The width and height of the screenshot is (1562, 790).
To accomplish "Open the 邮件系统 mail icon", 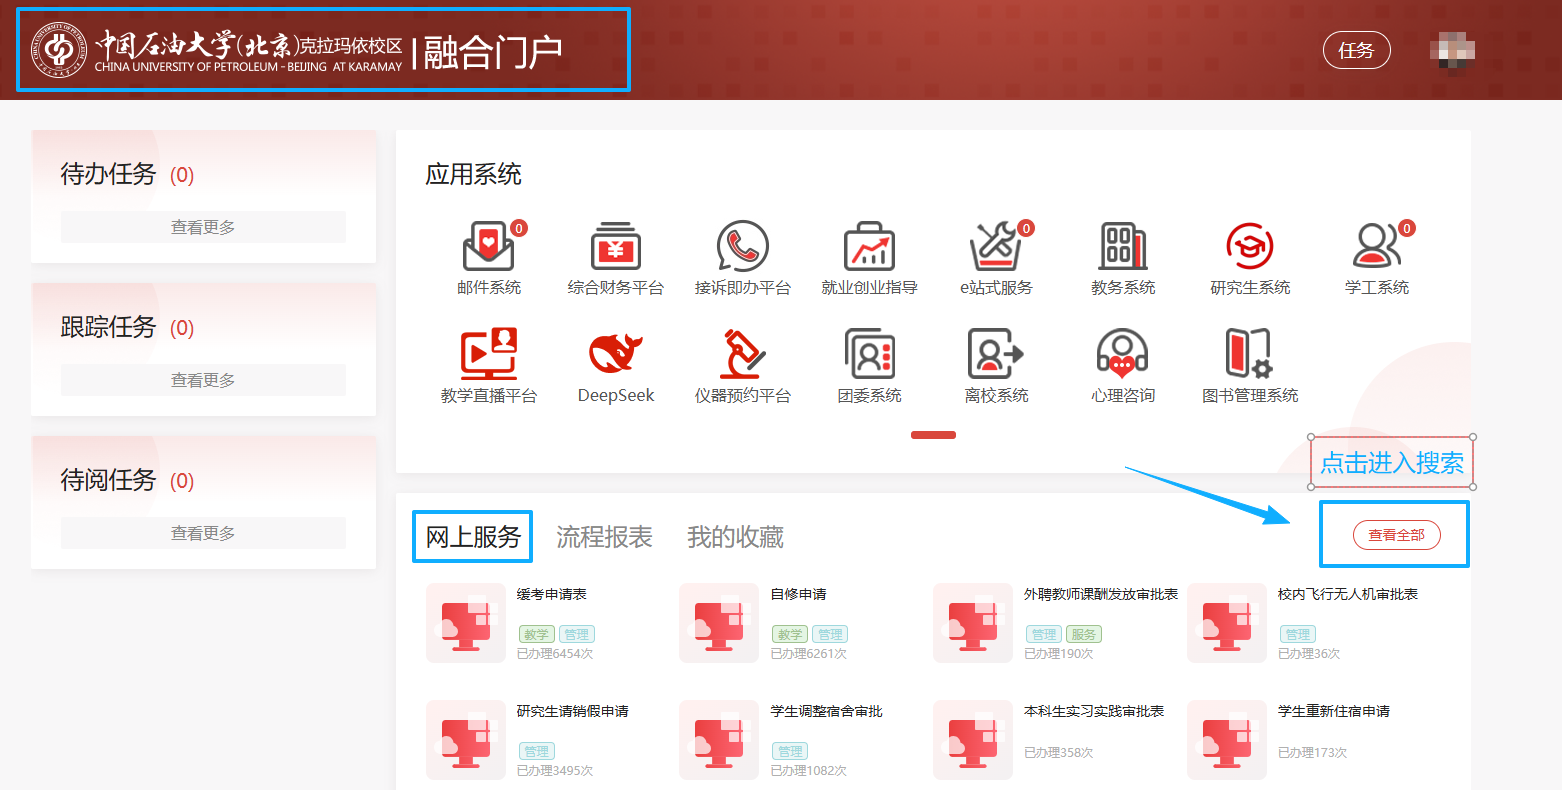I will coord(489,247).
